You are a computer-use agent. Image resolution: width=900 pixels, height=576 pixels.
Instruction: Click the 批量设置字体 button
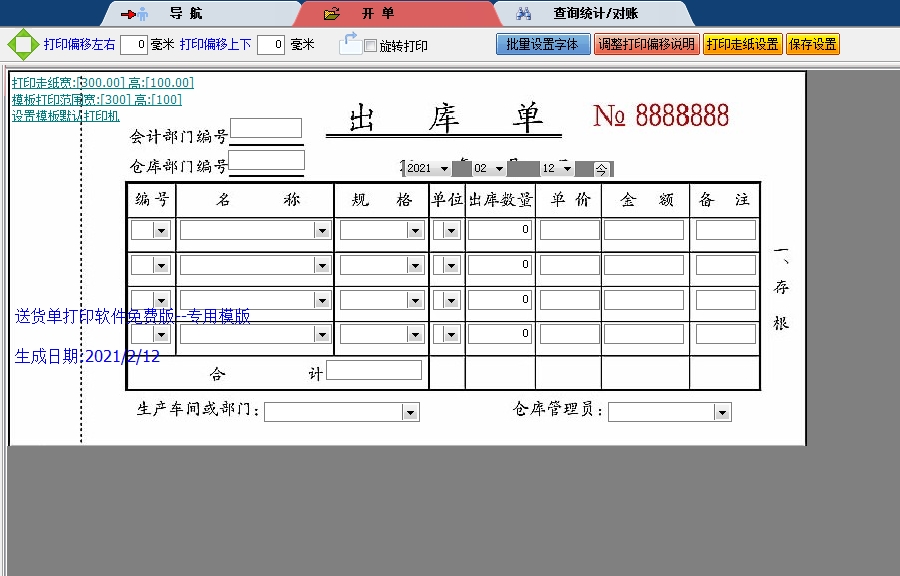click(543, 44)
